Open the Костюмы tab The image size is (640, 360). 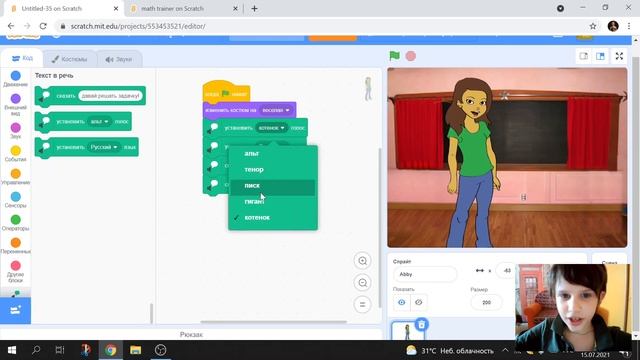[69, 59]
